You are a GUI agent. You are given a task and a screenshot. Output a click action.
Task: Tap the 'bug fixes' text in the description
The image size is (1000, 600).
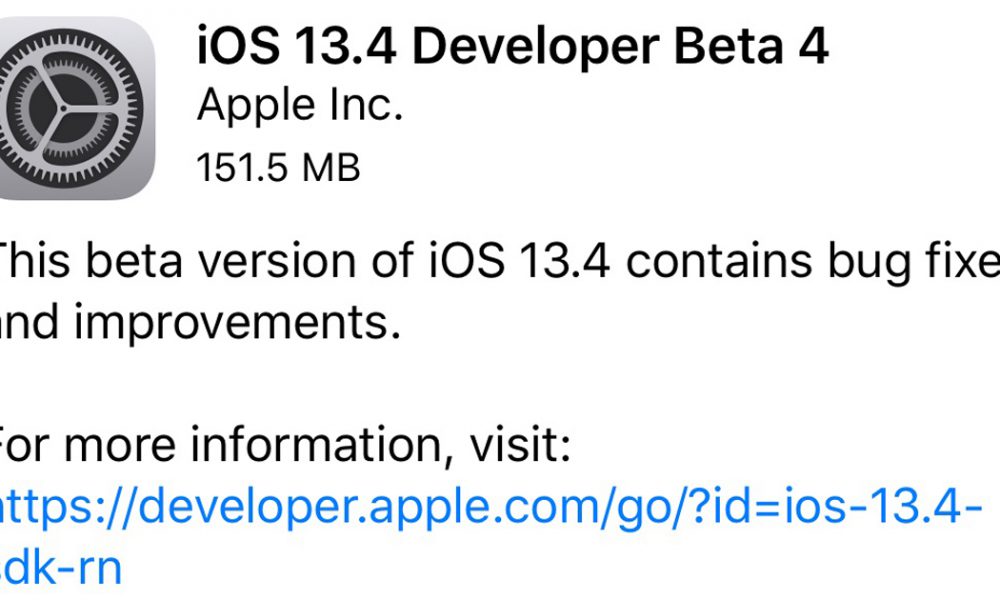pyautogui.click(x=920, y=262)
